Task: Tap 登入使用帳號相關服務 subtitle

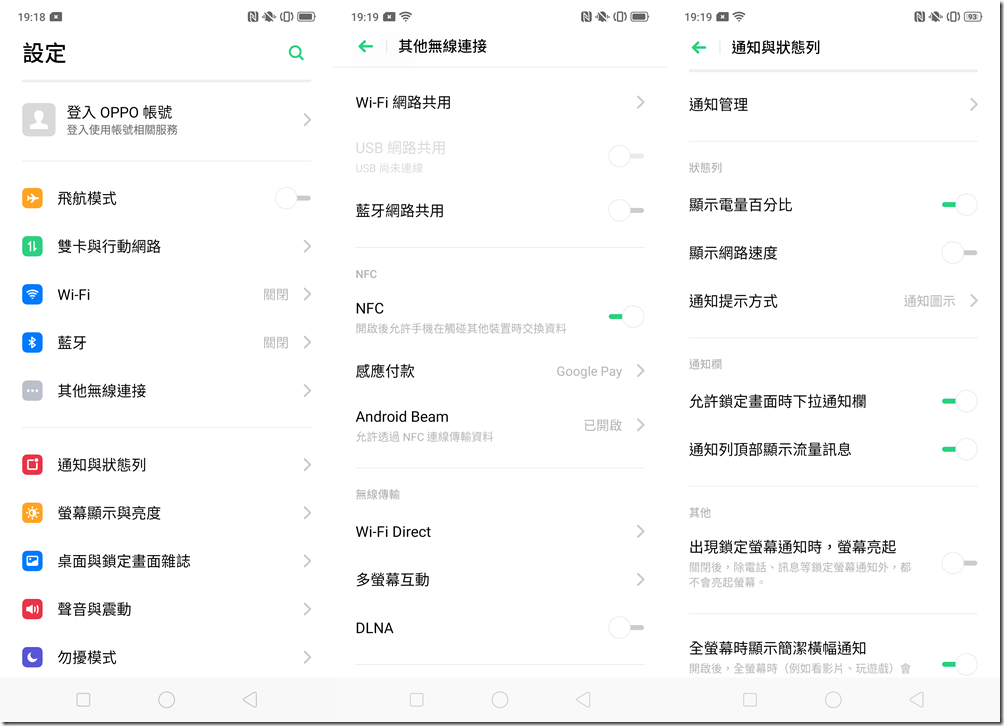Action: pyautogui.click(x=122, y=130)
